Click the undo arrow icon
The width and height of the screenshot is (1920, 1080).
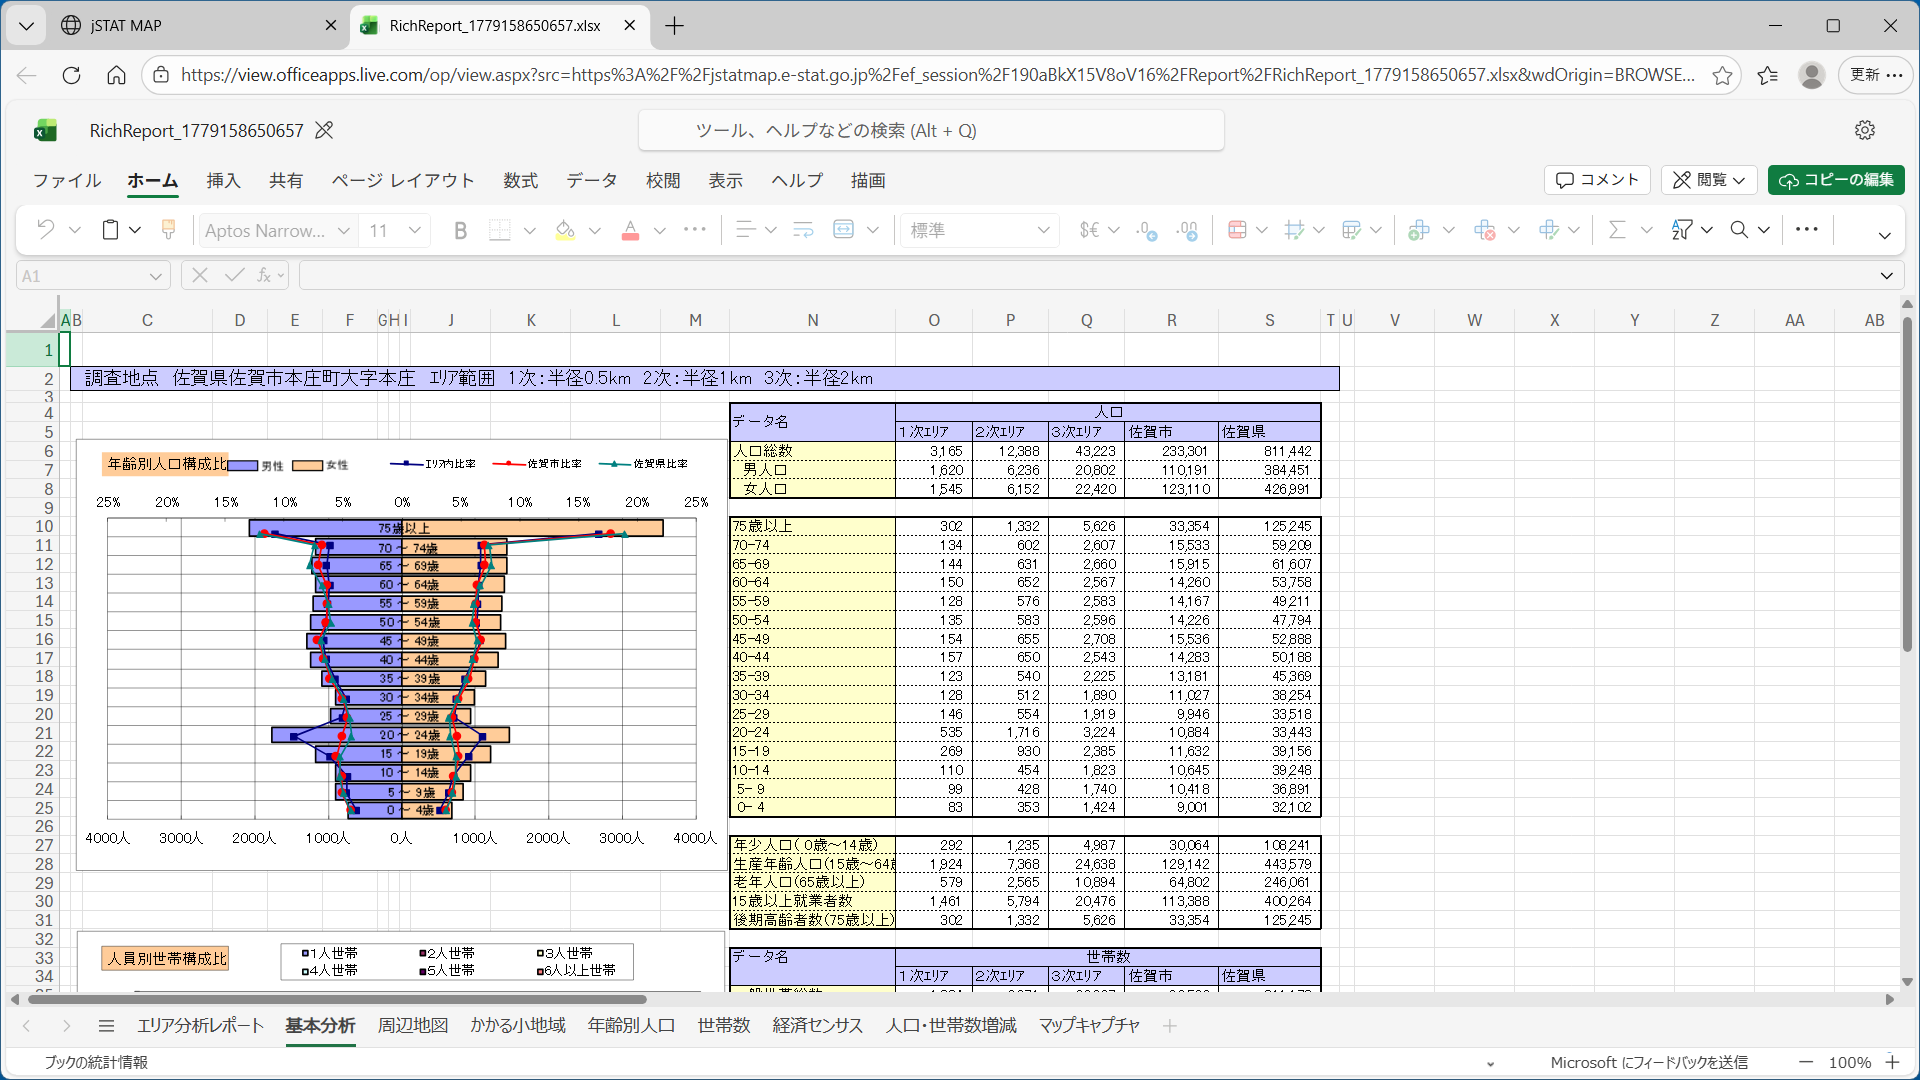[x=45, y=230]
